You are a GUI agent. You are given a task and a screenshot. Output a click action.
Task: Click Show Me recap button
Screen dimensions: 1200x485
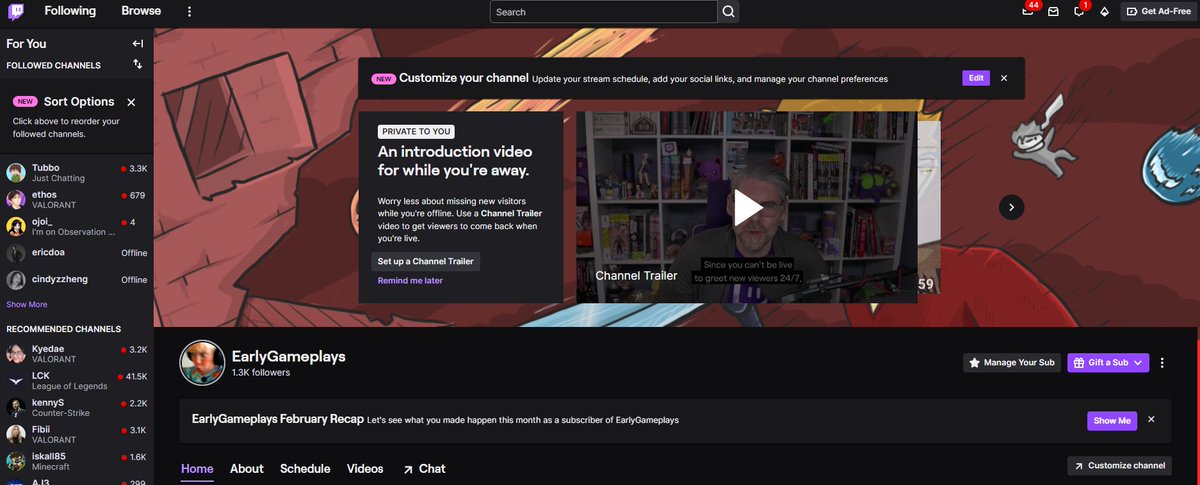pyautogui.click(x=1112, y=420)
